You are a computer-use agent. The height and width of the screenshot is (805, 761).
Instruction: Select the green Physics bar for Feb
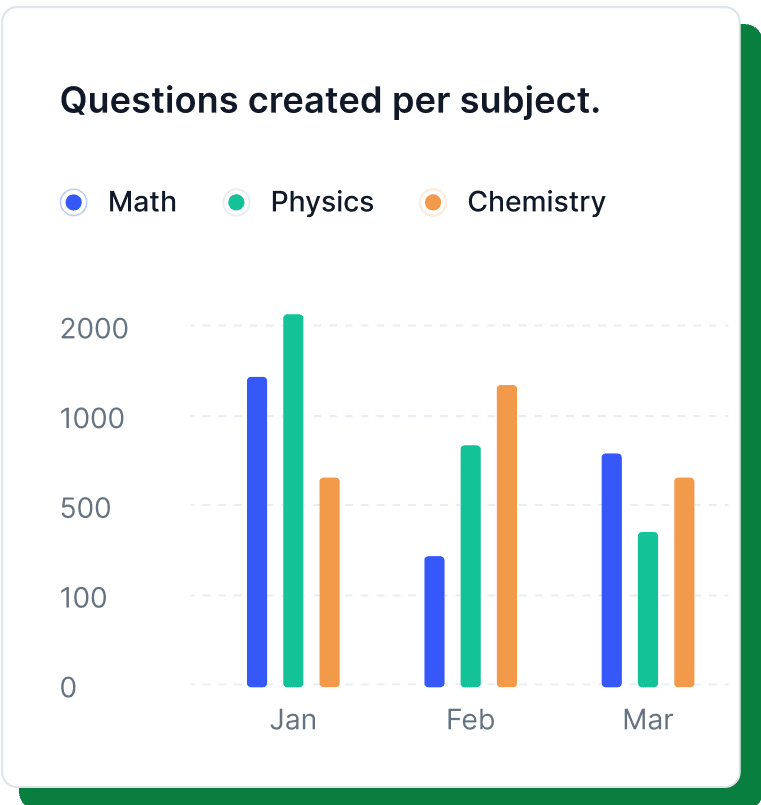click(x=470, y=566)
